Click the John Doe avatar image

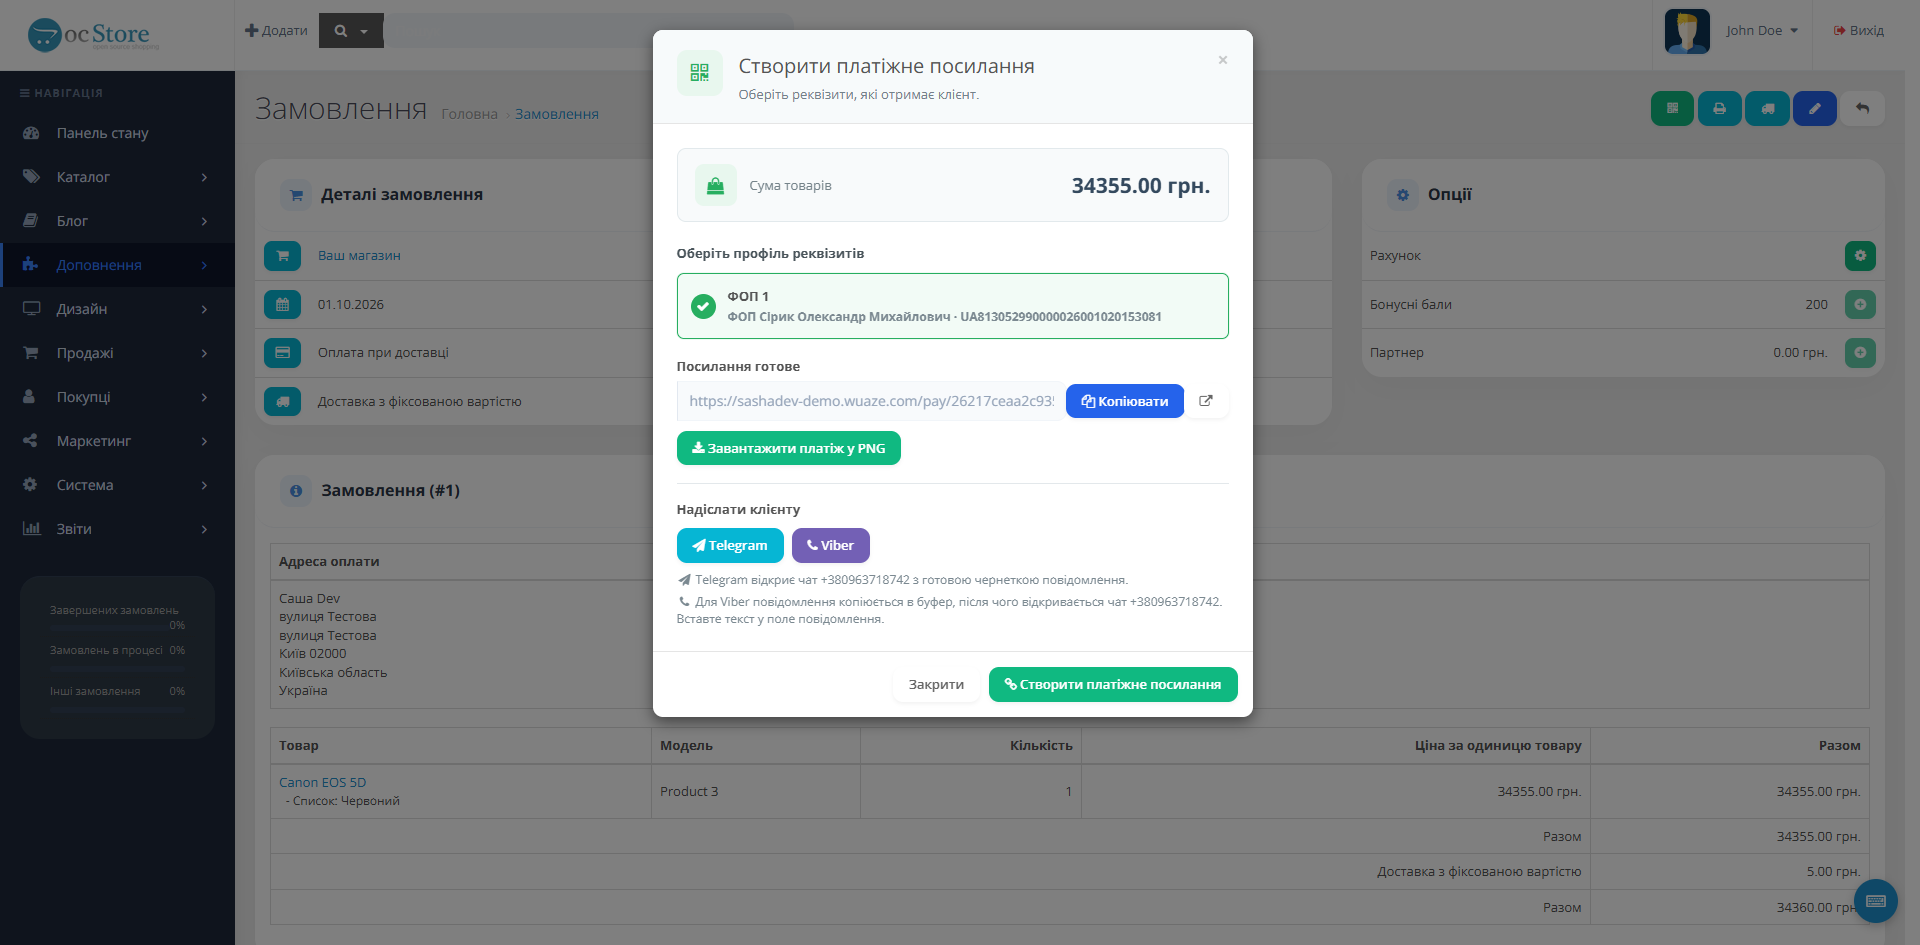click(x=1687, y=31)
